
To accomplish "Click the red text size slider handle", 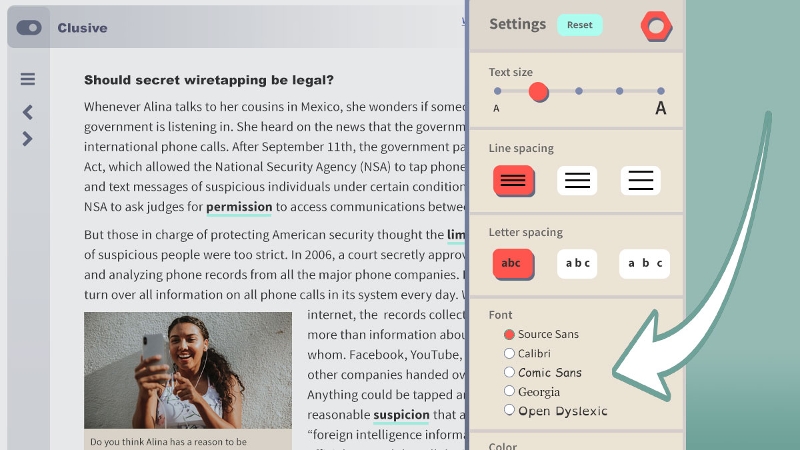I will 538,92.
